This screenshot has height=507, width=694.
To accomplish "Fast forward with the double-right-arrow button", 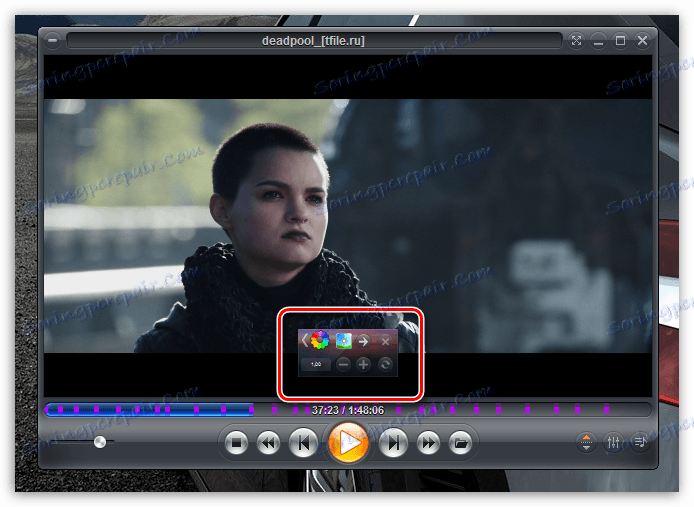I will click(428, 442).
